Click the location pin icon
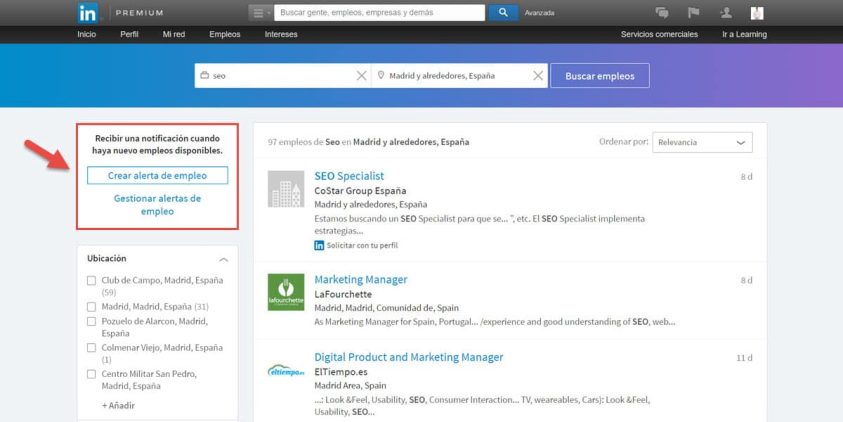 pyautogui.click(x=381, y=76)
